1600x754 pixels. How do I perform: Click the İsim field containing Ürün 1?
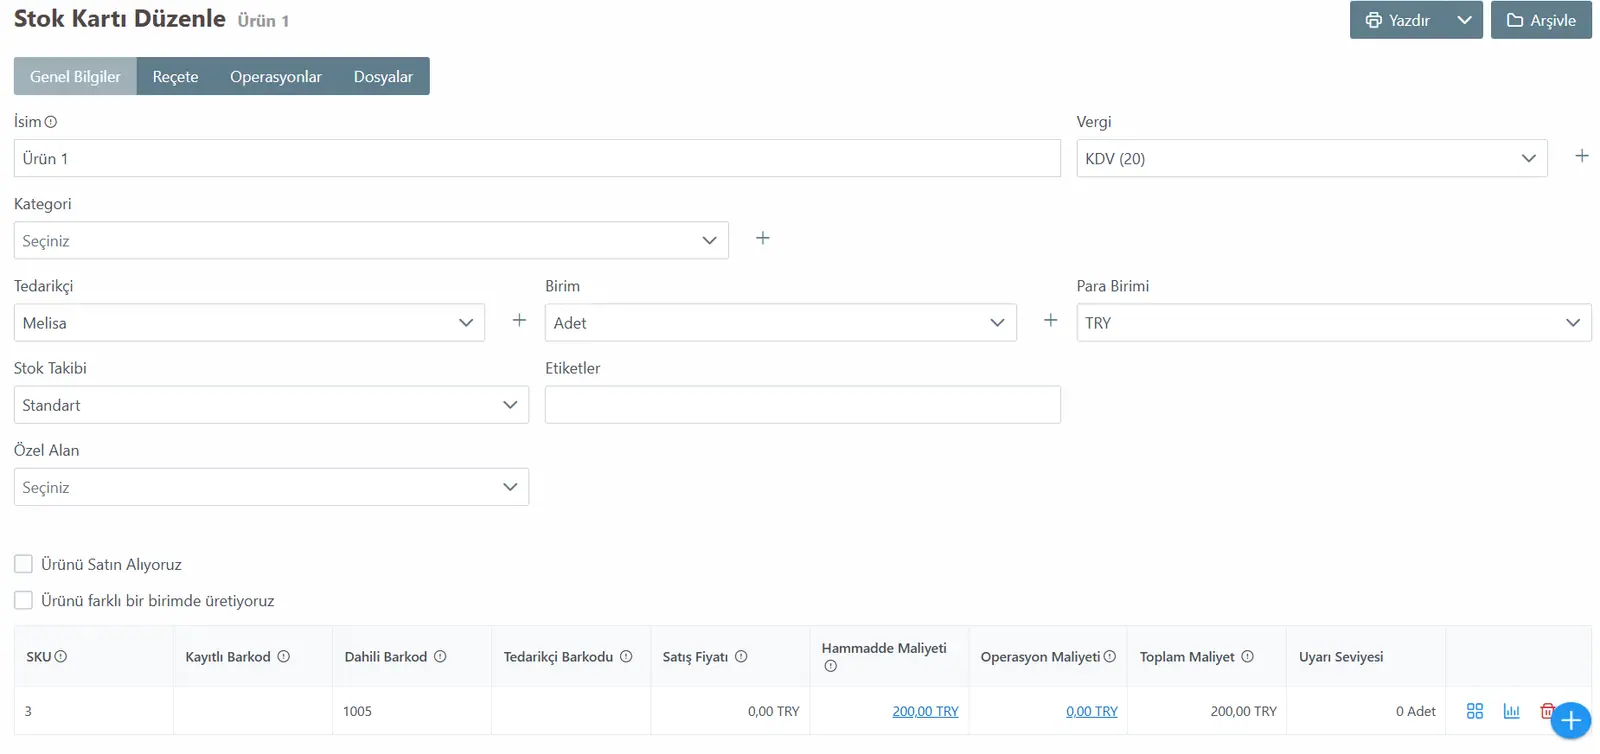point(537,158)
